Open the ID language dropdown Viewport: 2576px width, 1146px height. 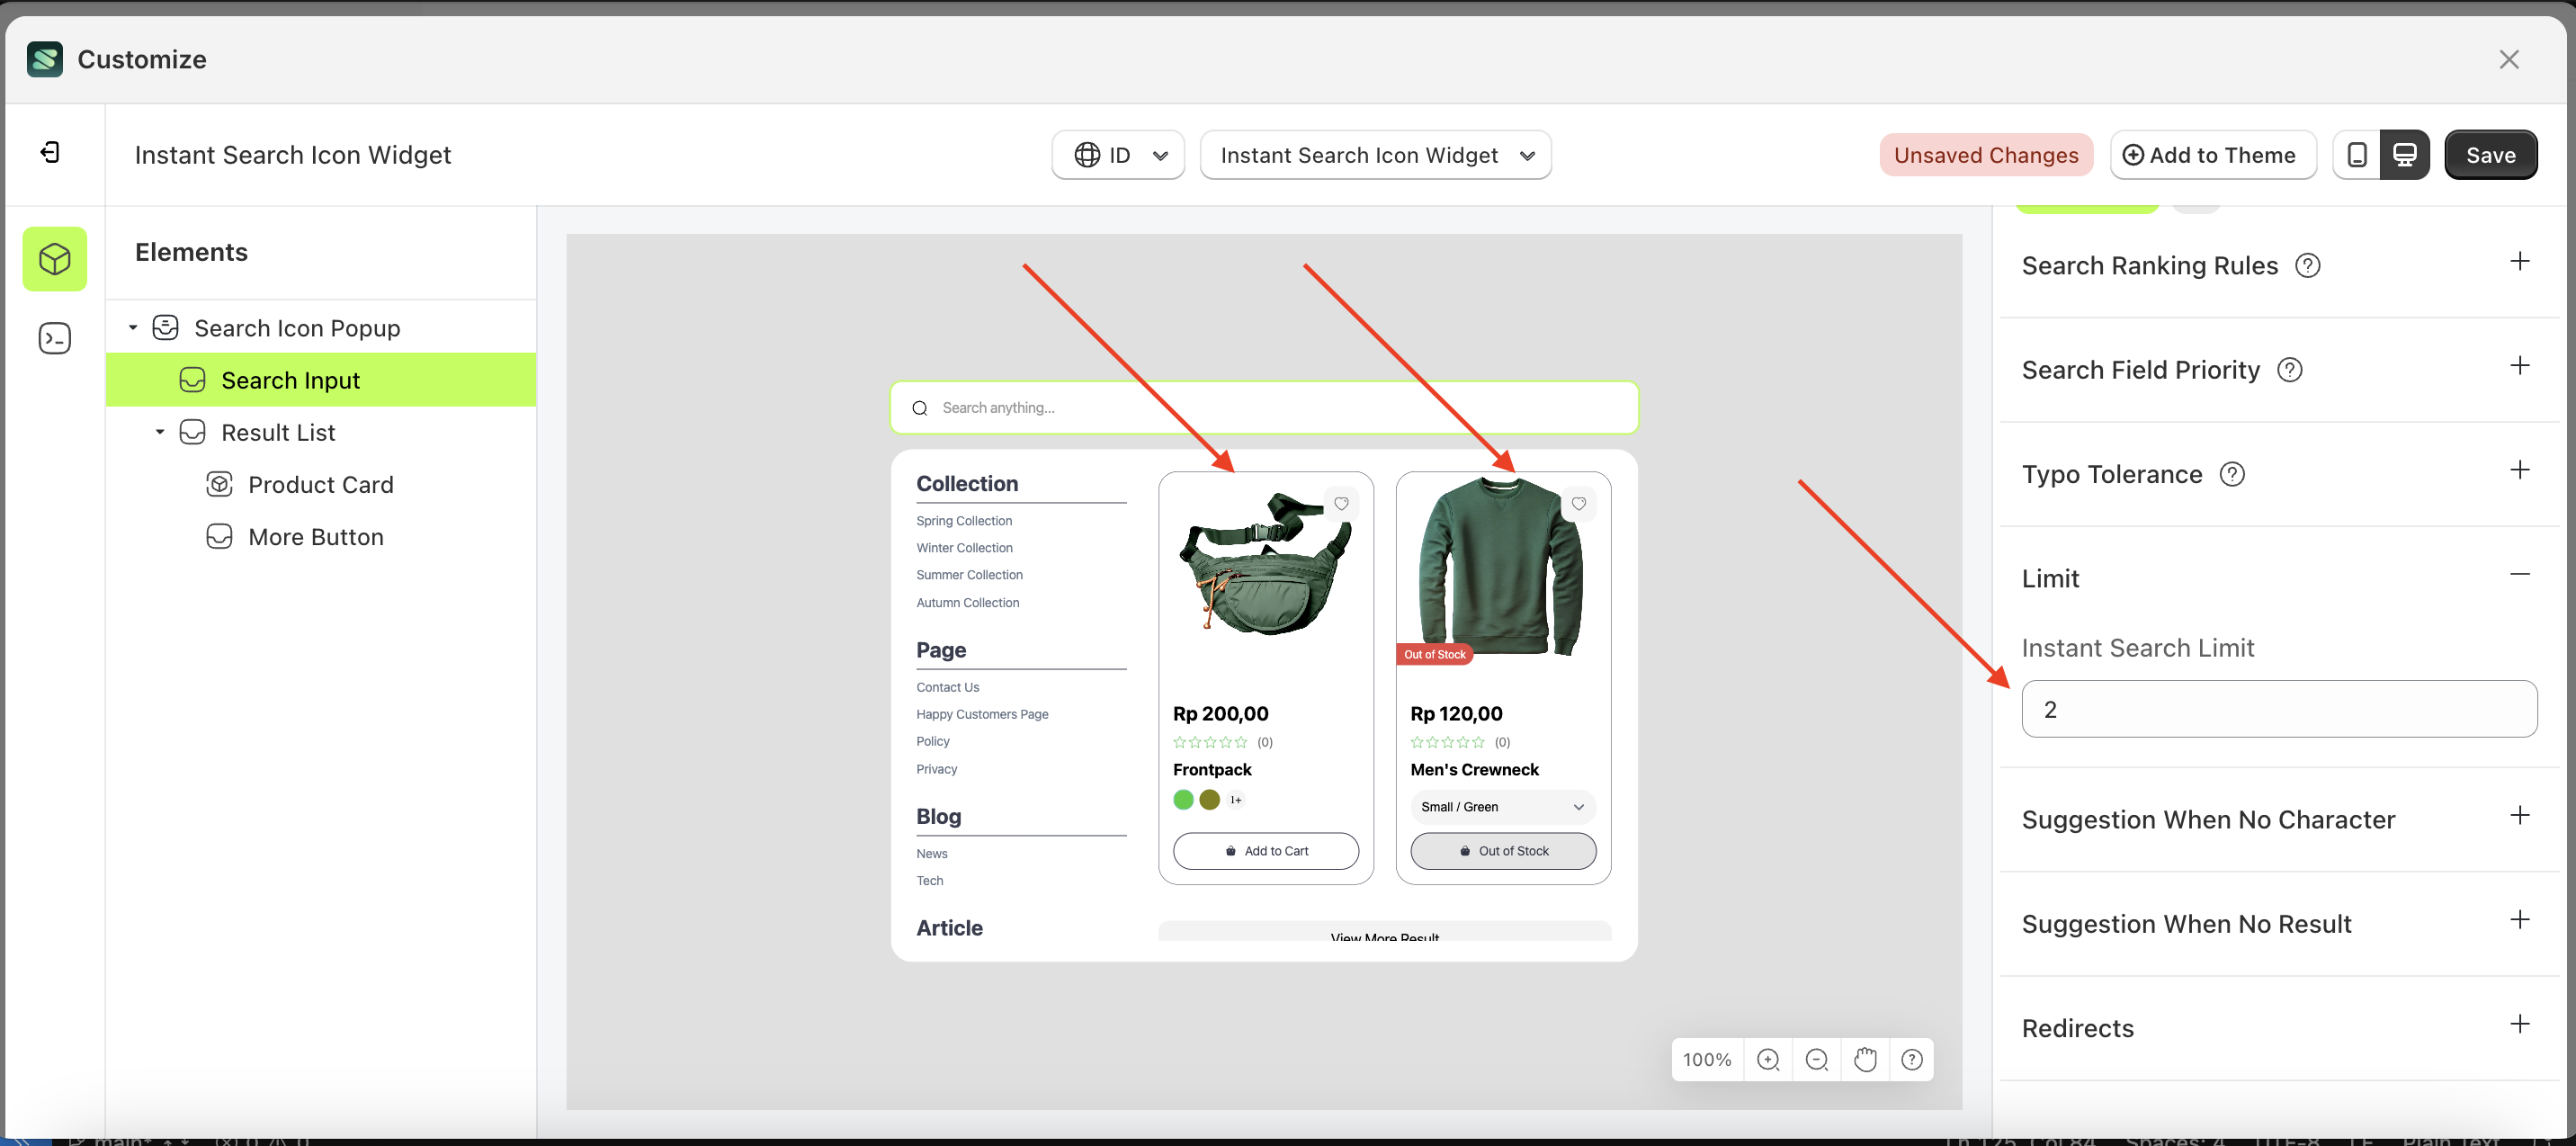pyautogui.click(x=1118, y=155)
